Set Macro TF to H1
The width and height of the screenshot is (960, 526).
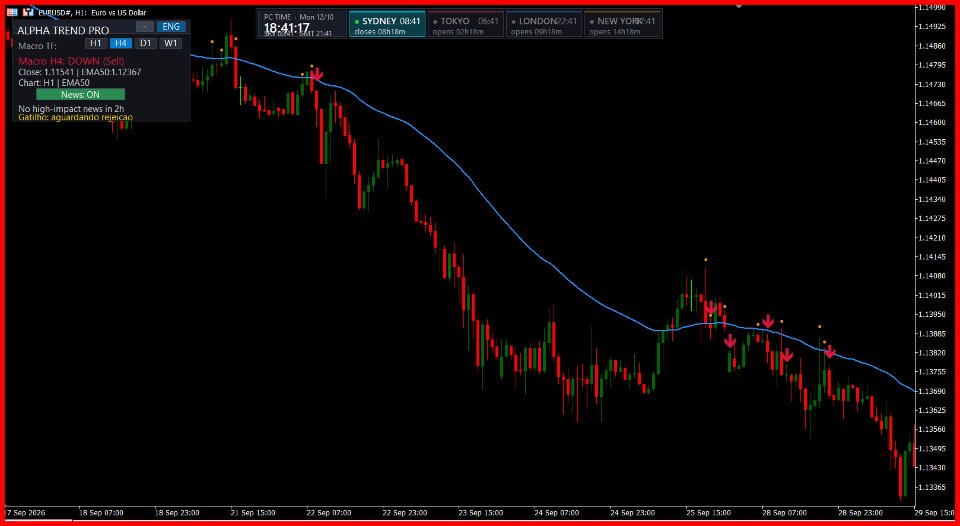96,43
